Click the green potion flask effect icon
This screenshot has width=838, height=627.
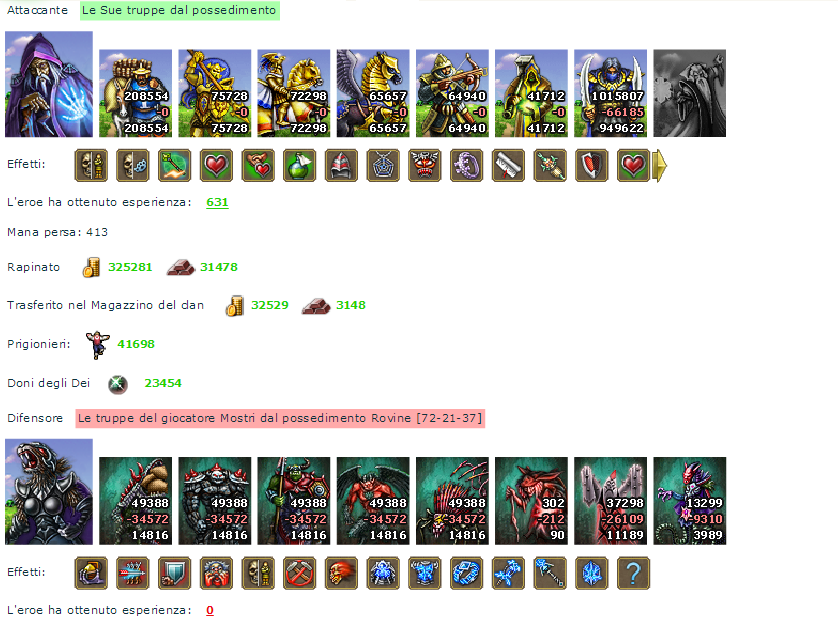299,166
